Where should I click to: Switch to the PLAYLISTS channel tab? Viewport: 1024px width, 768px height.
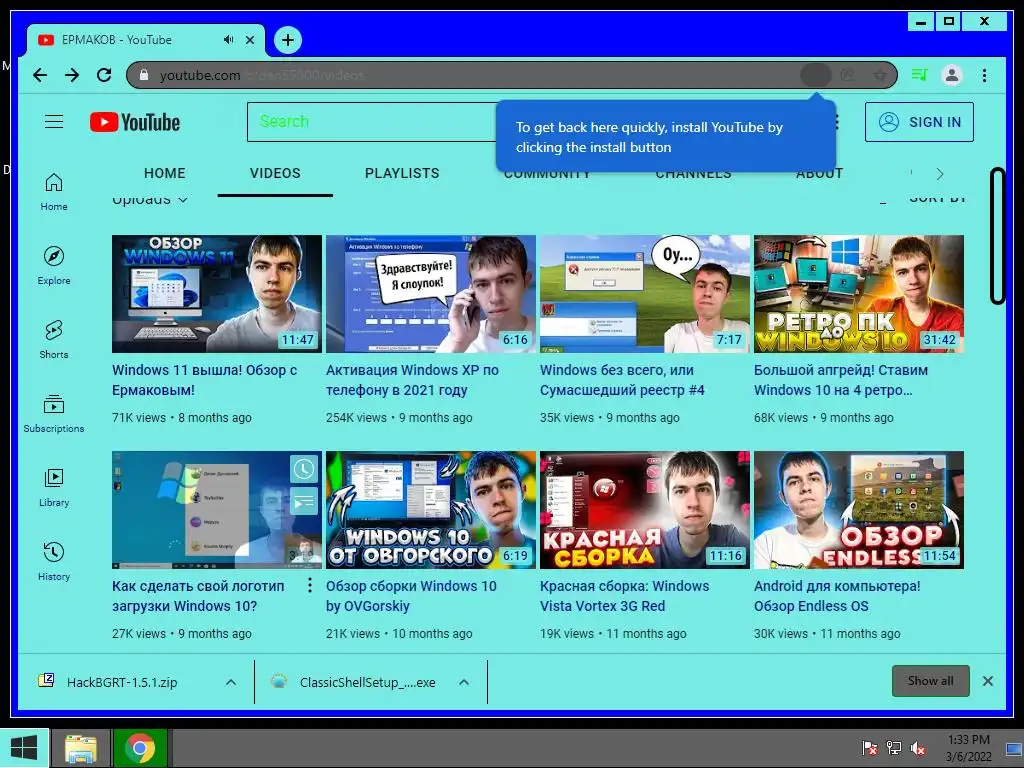(402, 173)
